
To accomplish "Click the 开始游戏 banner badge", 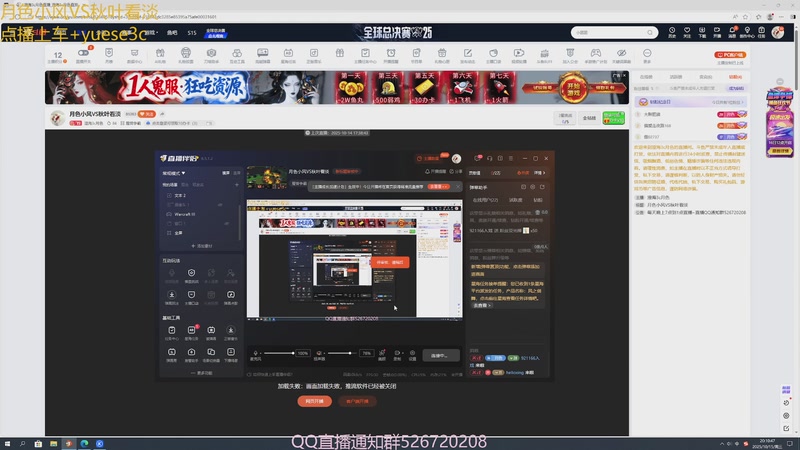I will click(x=573, y=89).
